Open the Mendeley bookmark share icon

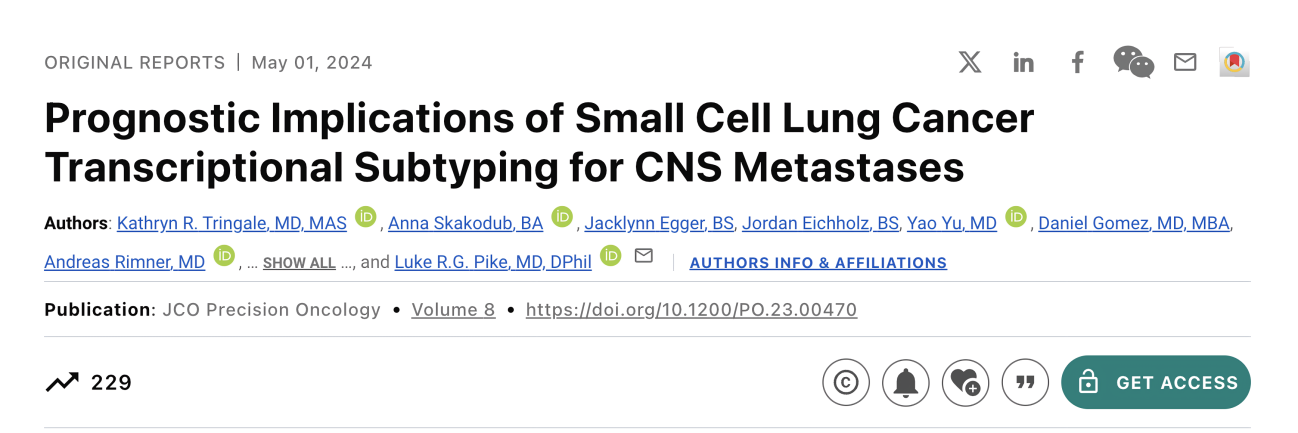[1235, 62]
